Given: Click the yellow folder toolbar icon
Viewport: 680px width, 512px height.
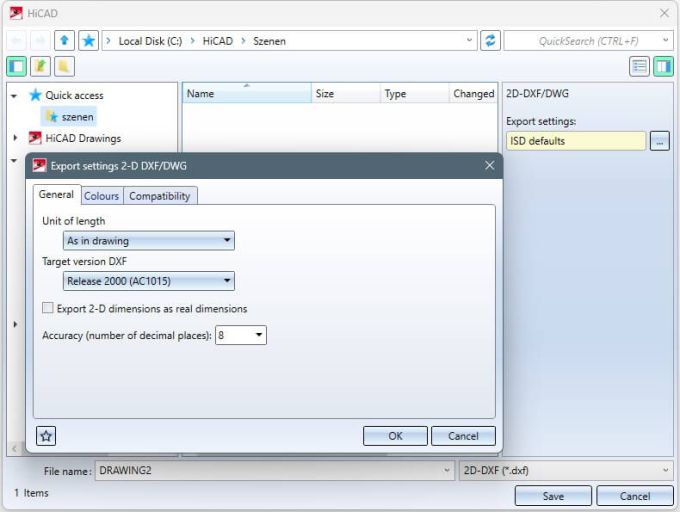Looking at the screenshot, I should (x=64, y=67).
